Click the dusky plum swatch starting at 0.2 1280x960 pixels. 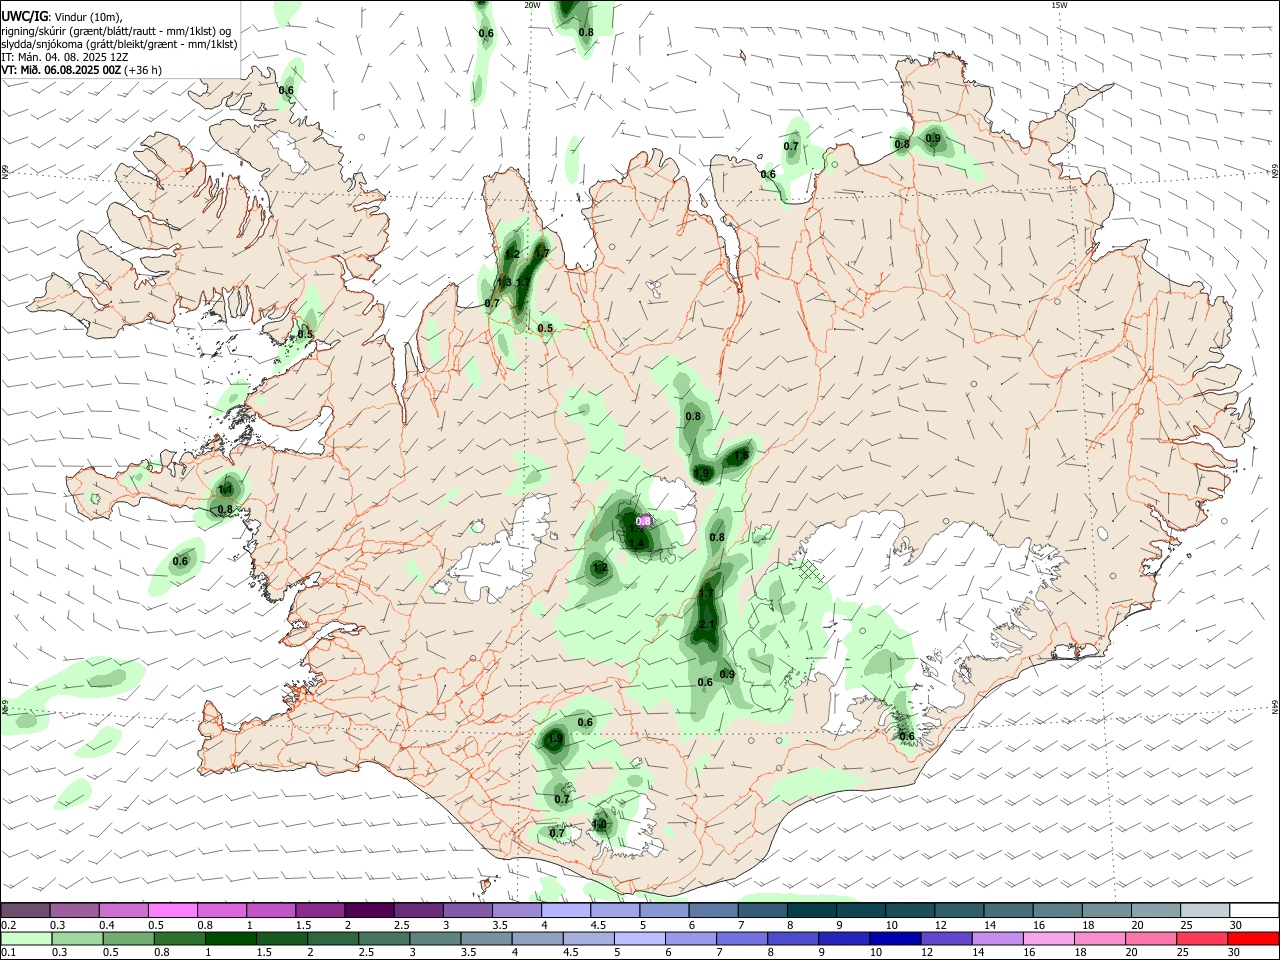(25, 910)
